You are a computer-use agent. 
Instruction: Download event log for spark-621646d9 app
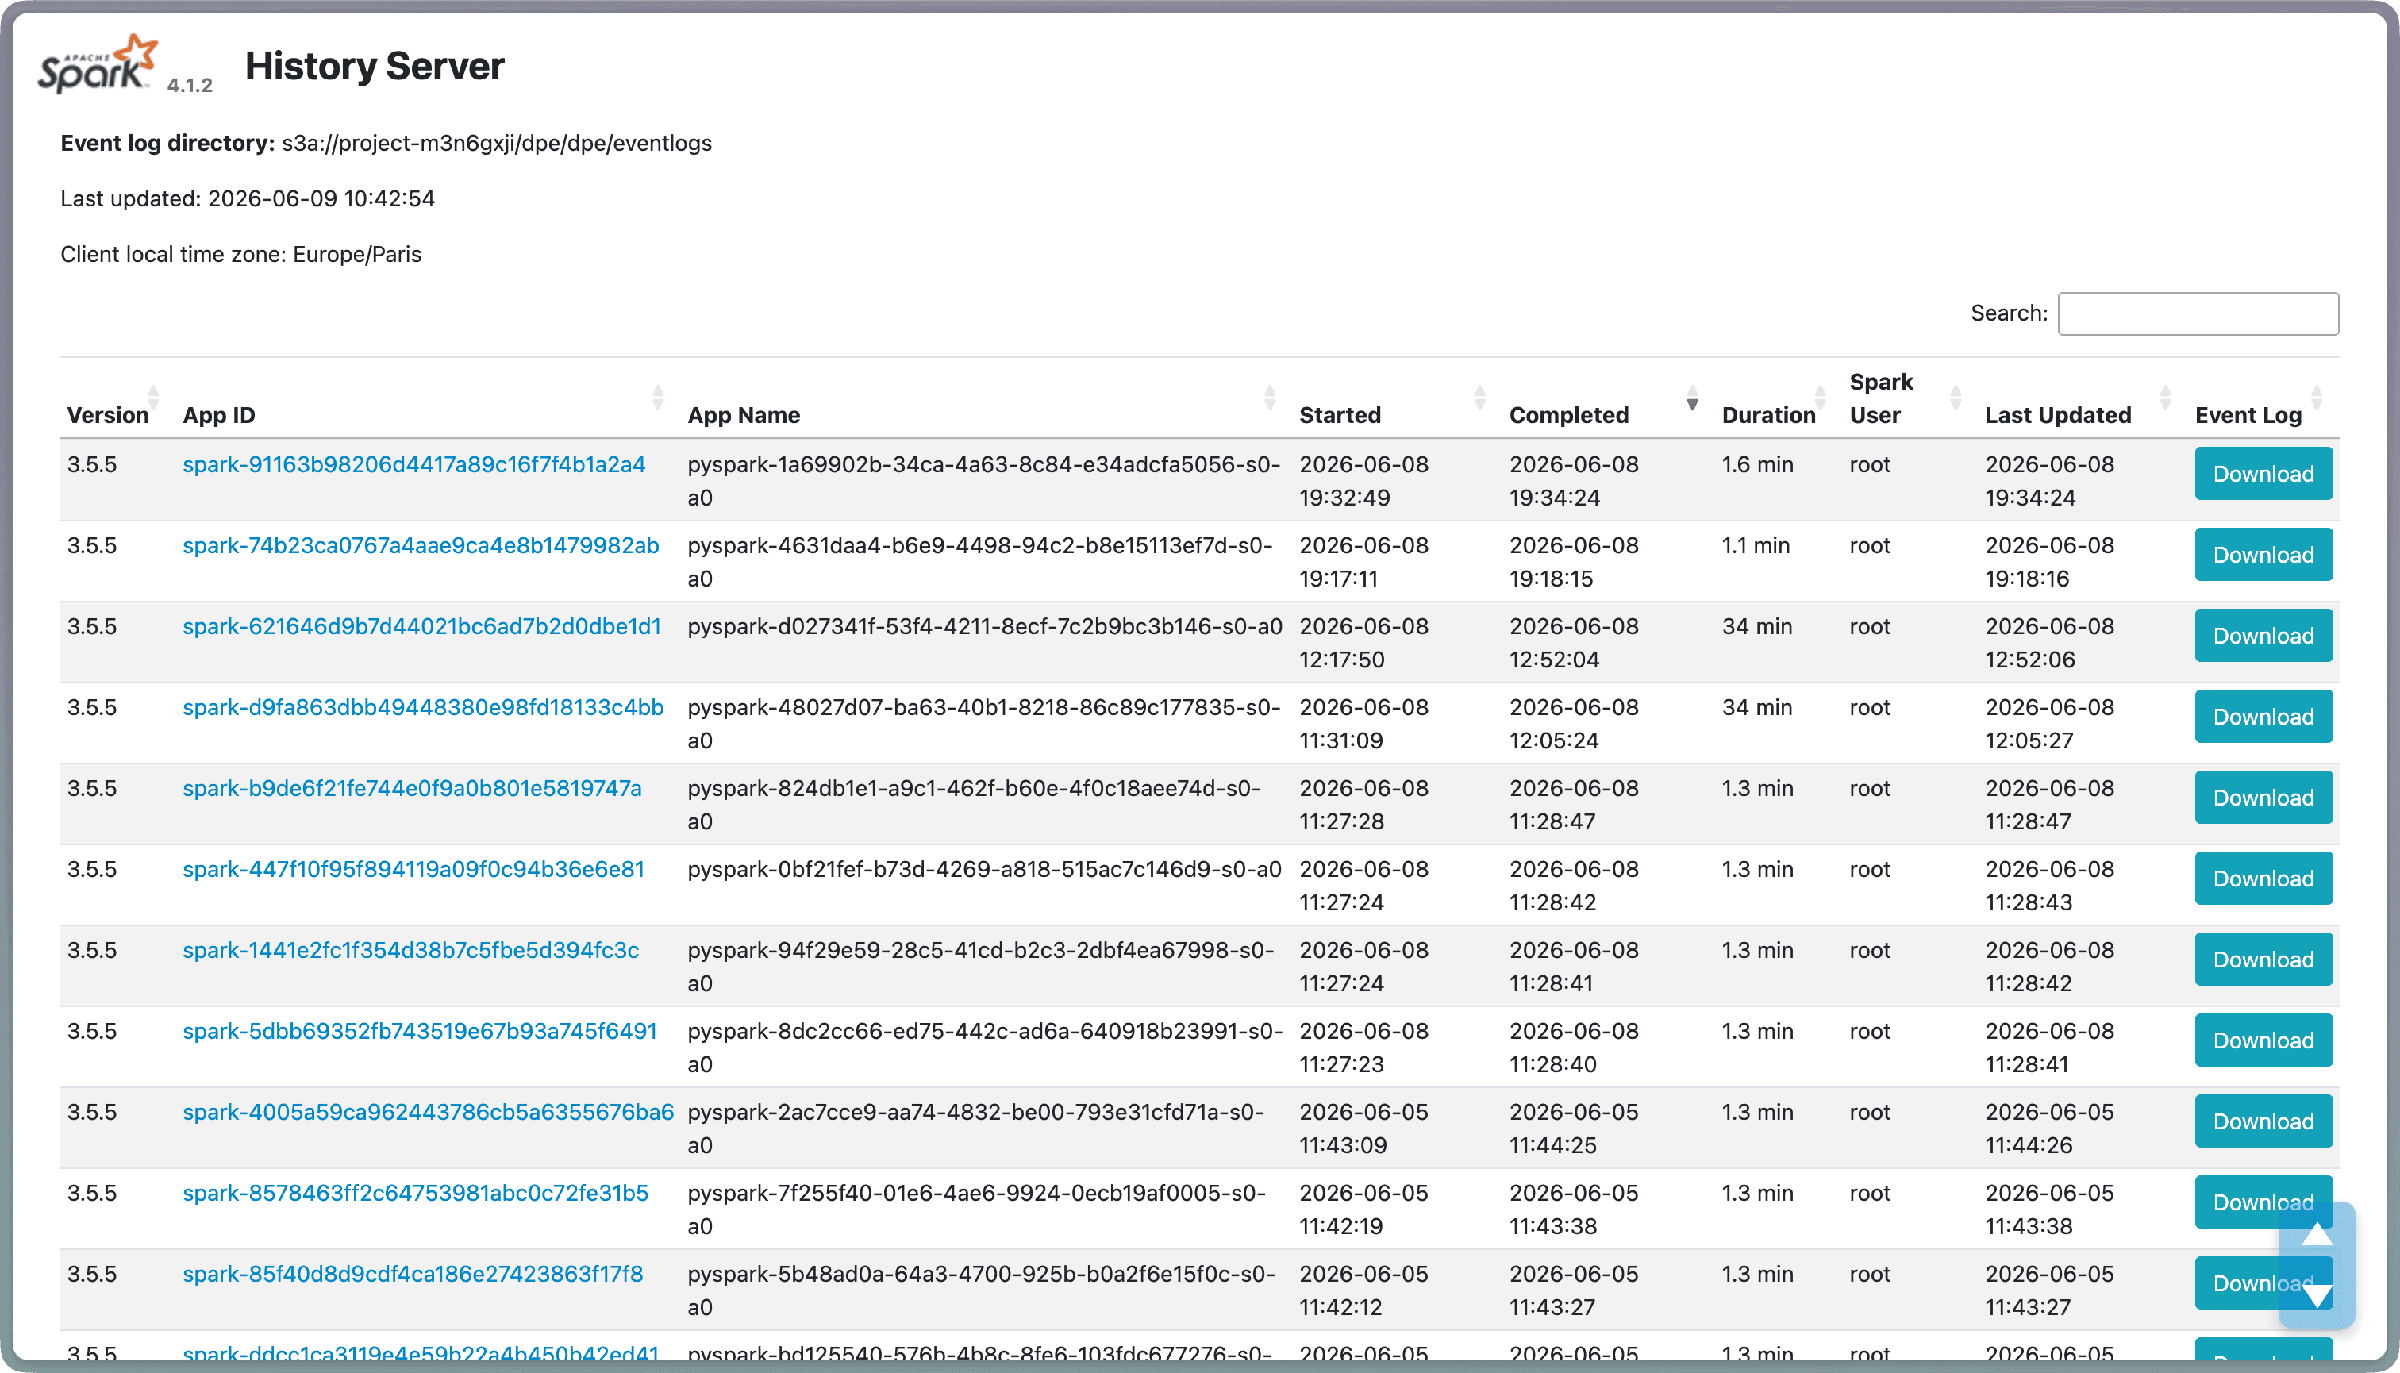pos(2263,636)
